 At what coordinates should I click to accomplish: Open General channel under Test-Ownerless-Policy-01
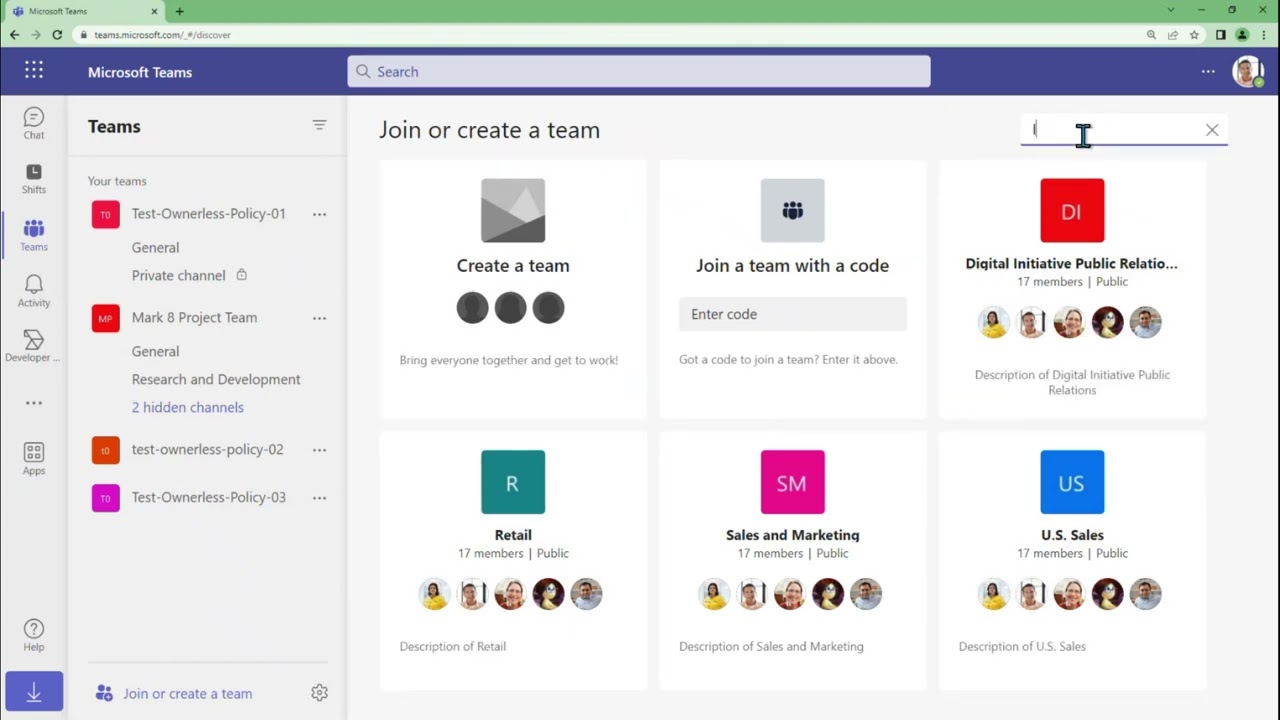pos(155,247)
